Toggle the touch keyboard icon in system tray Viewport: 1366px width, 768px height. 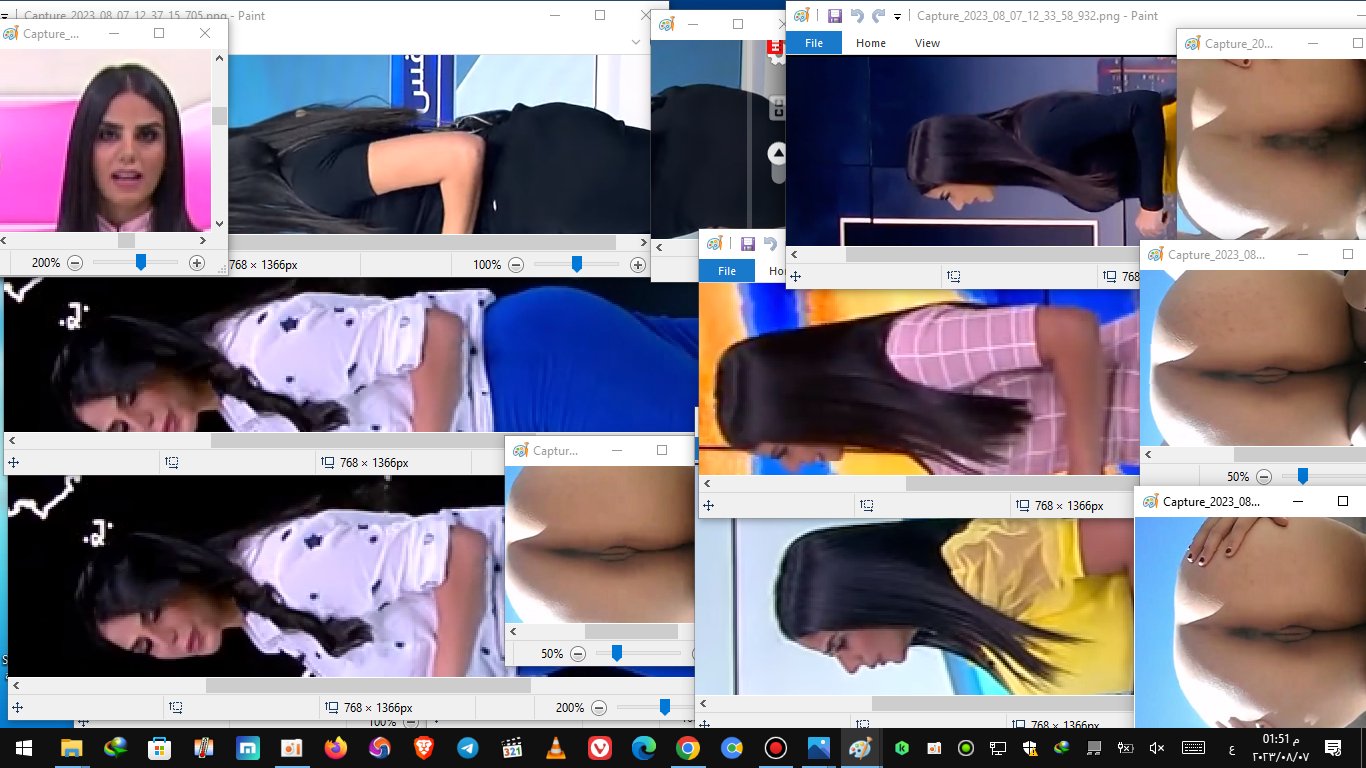[x=1193, y=748]
